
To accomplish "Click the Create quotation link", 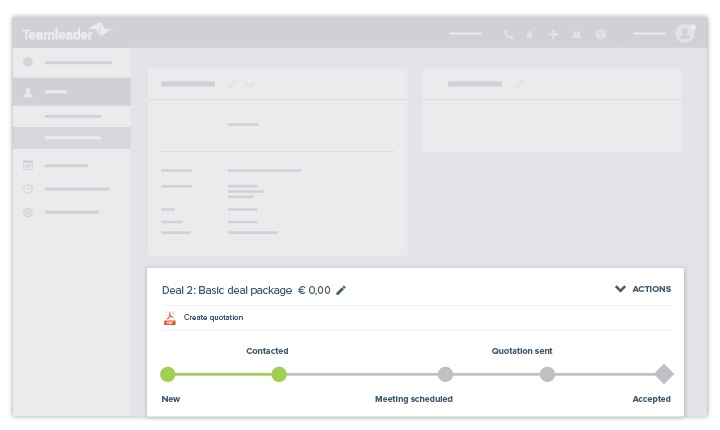I will (x=214, y=317).
